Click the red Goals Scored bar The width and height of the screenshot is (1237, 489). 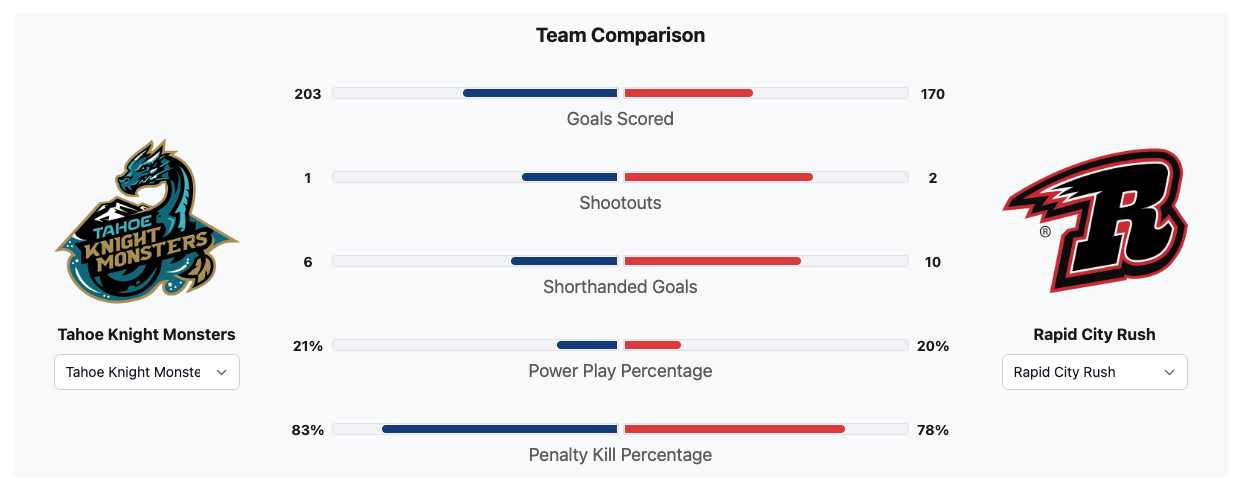[x=688, y=93]
